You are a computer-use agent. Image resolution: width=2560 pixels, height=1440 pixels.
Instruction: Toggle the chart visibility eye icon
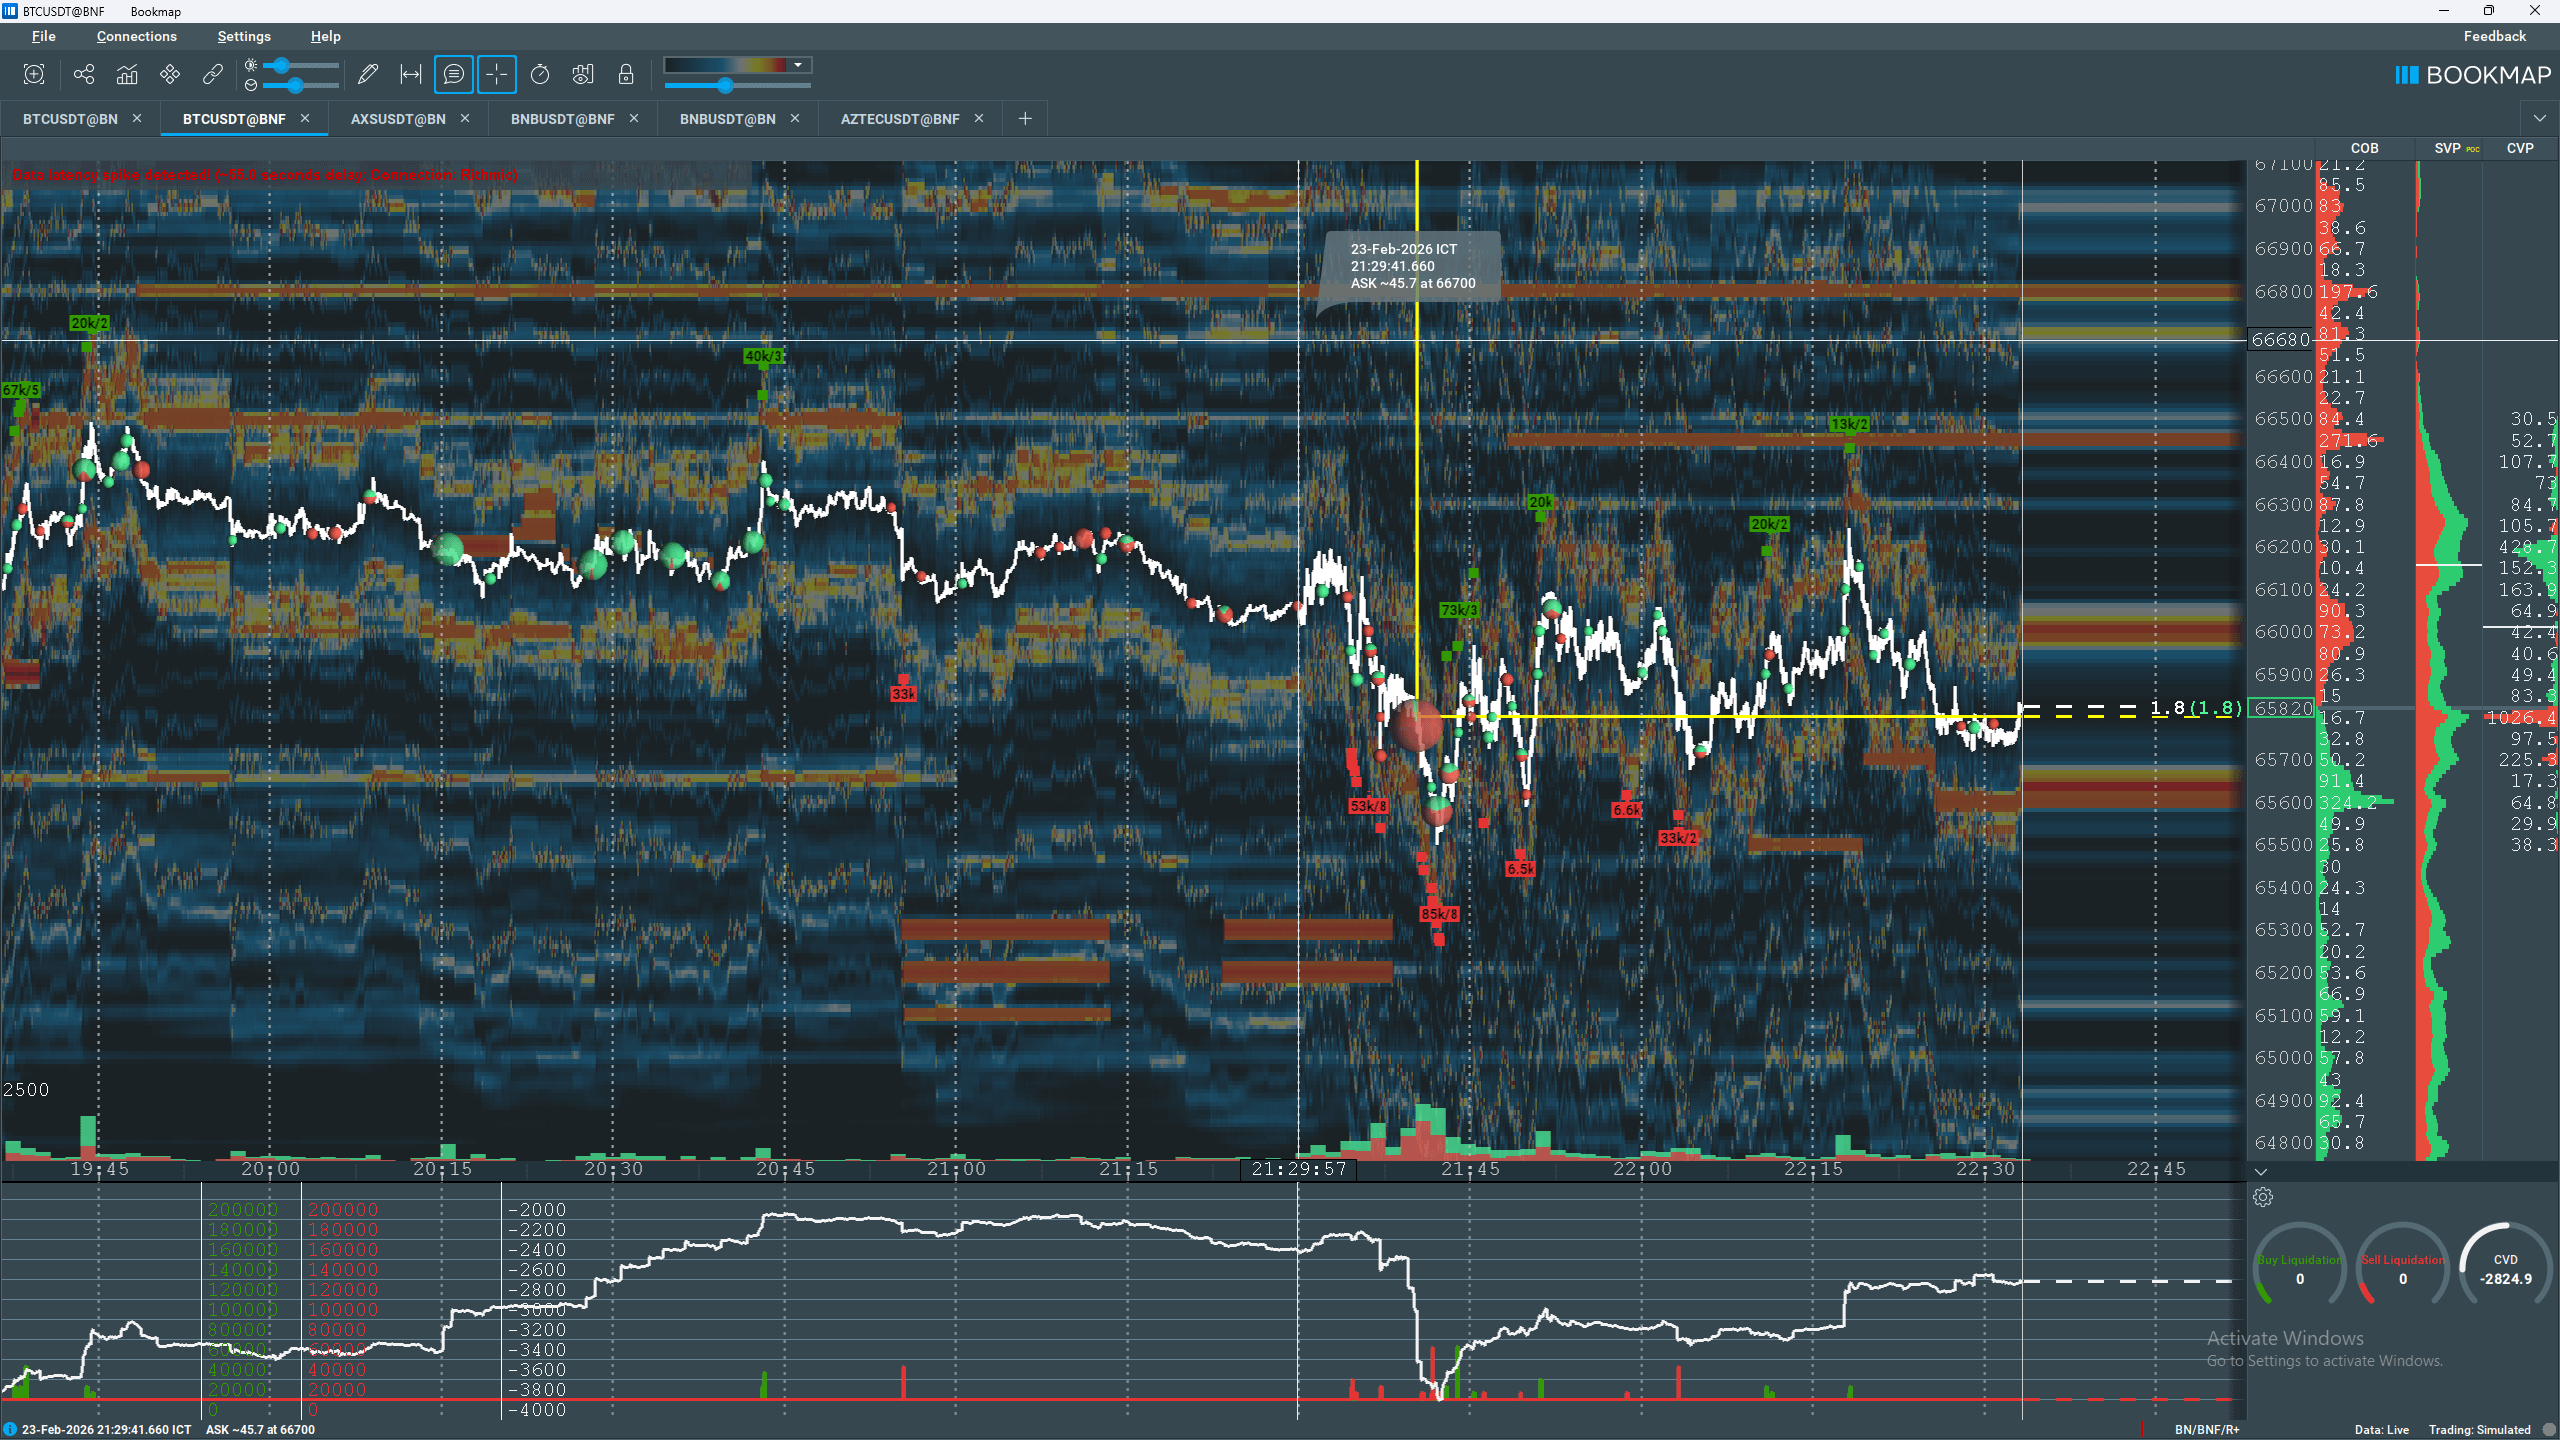[583, 74]
